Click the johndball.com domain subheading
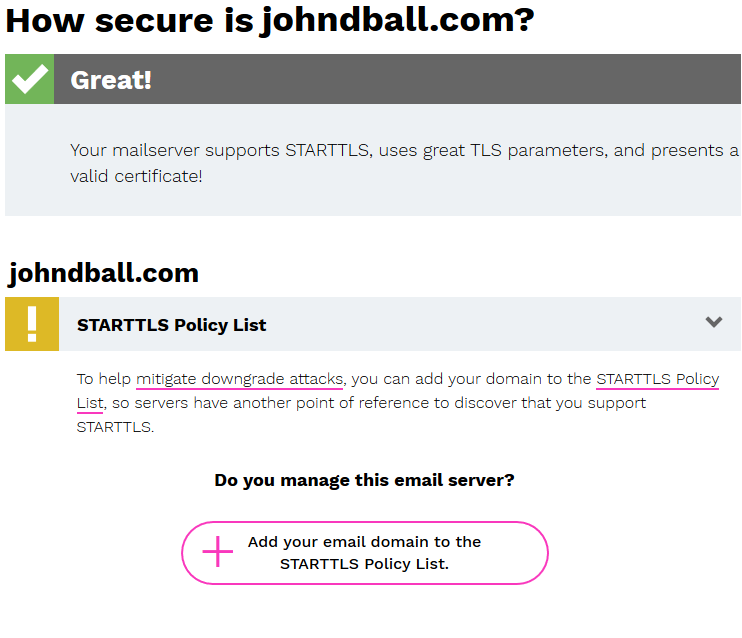 (104, 273)
